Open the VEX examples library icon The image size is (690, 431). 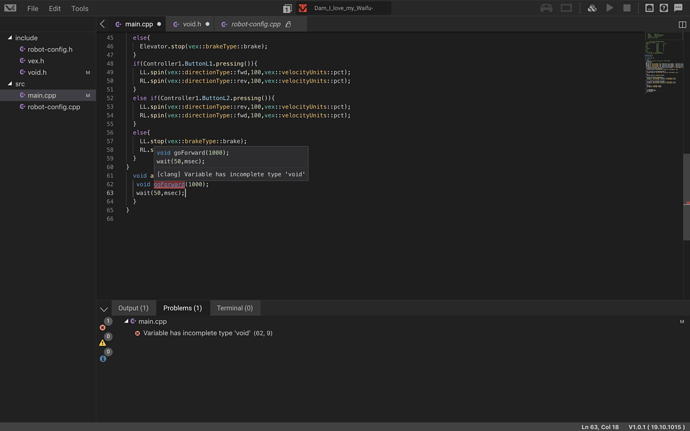[649, 8]
